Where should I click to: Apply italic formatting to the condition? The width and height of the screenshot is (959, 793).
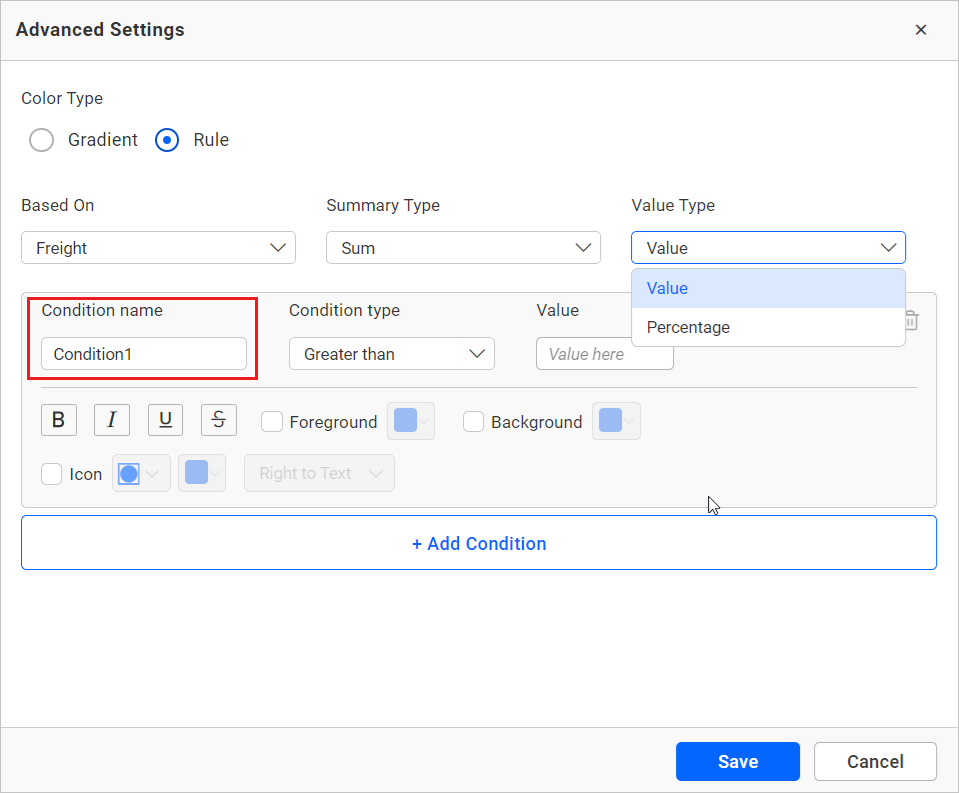click(111, 419)
